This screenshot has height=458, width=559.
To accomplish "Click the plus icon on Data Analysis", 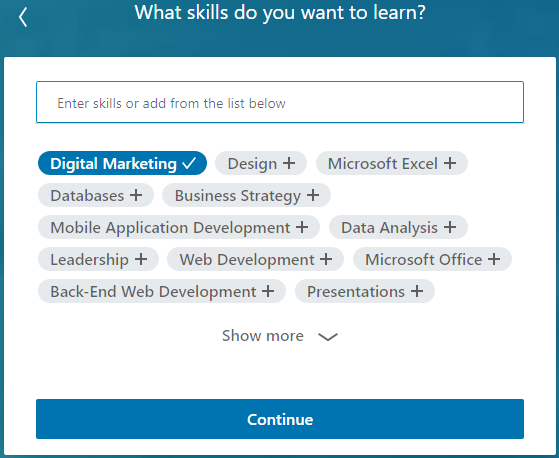I will tap(450, 227).
